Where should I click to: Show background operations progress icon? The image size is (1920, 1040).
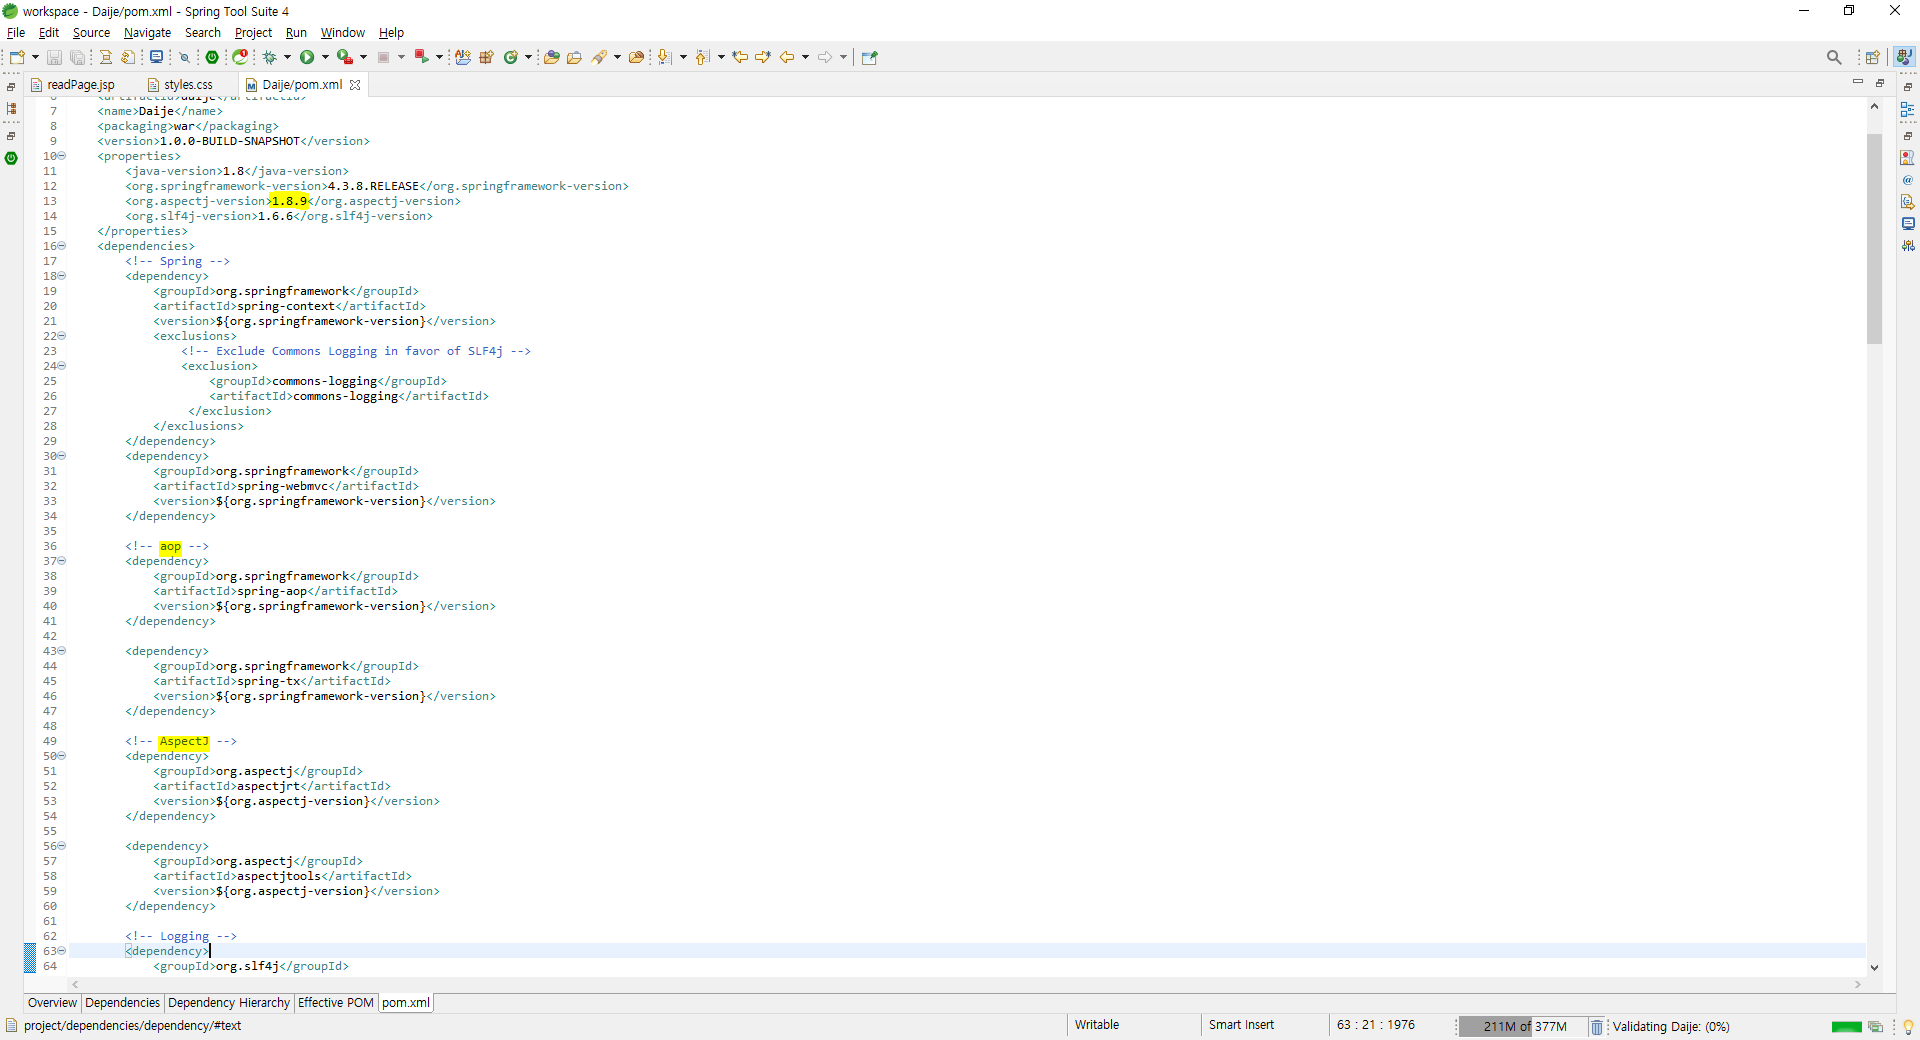coord(1875,1027)
